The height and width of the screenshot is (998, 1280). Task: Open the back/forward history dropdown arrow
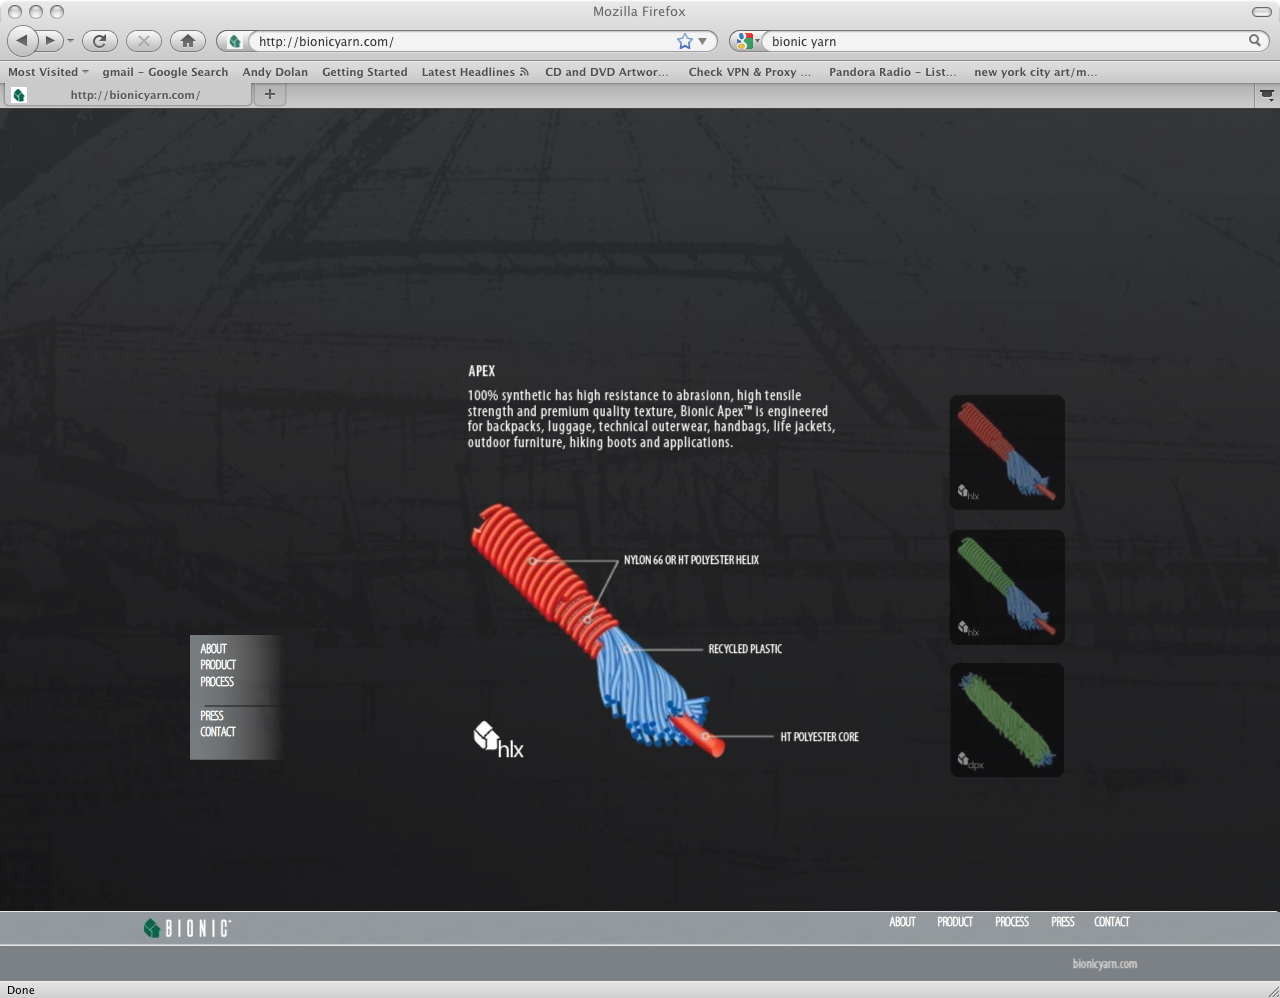[70, 41]
